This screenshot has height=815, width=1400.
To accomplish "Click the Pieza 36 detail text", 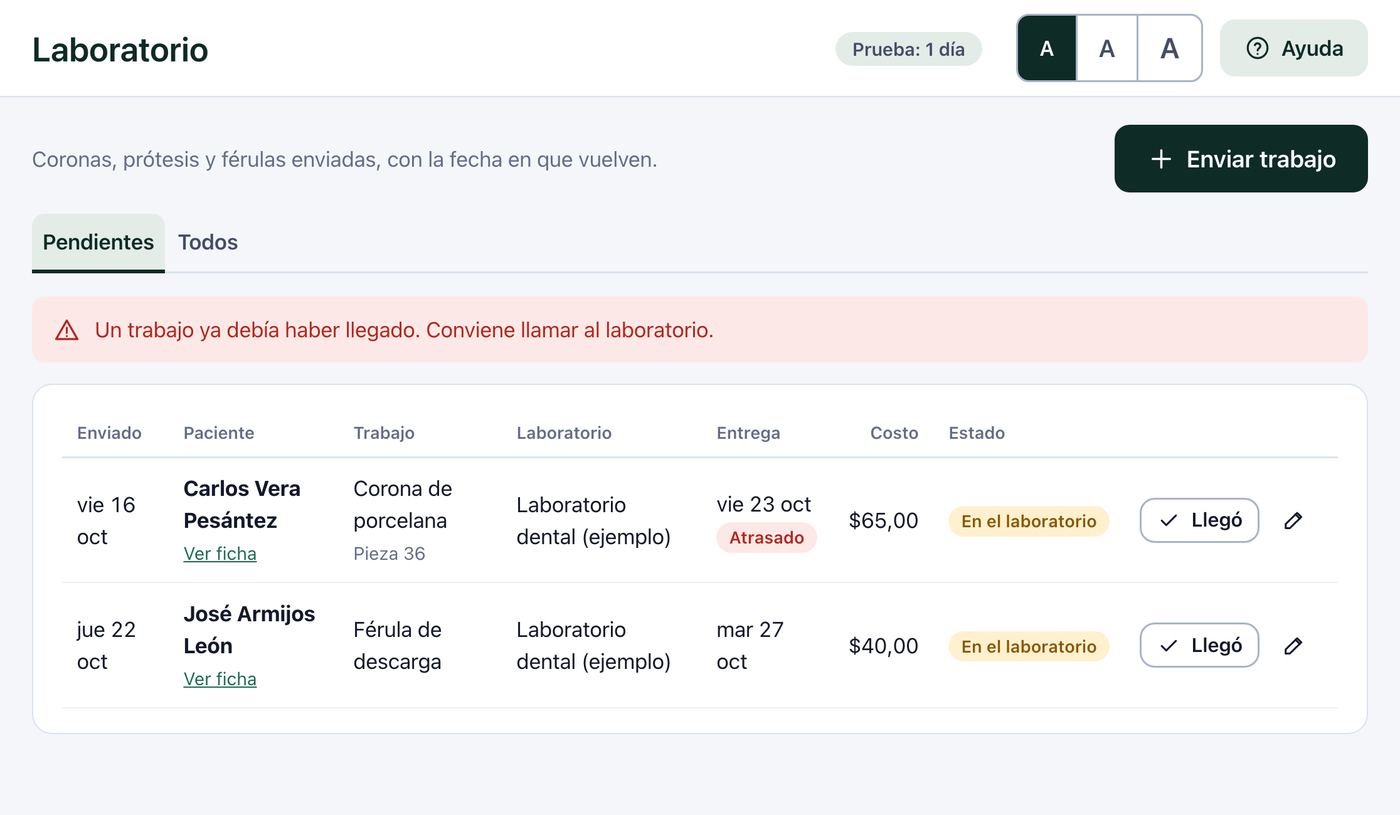I will point(389,554).
